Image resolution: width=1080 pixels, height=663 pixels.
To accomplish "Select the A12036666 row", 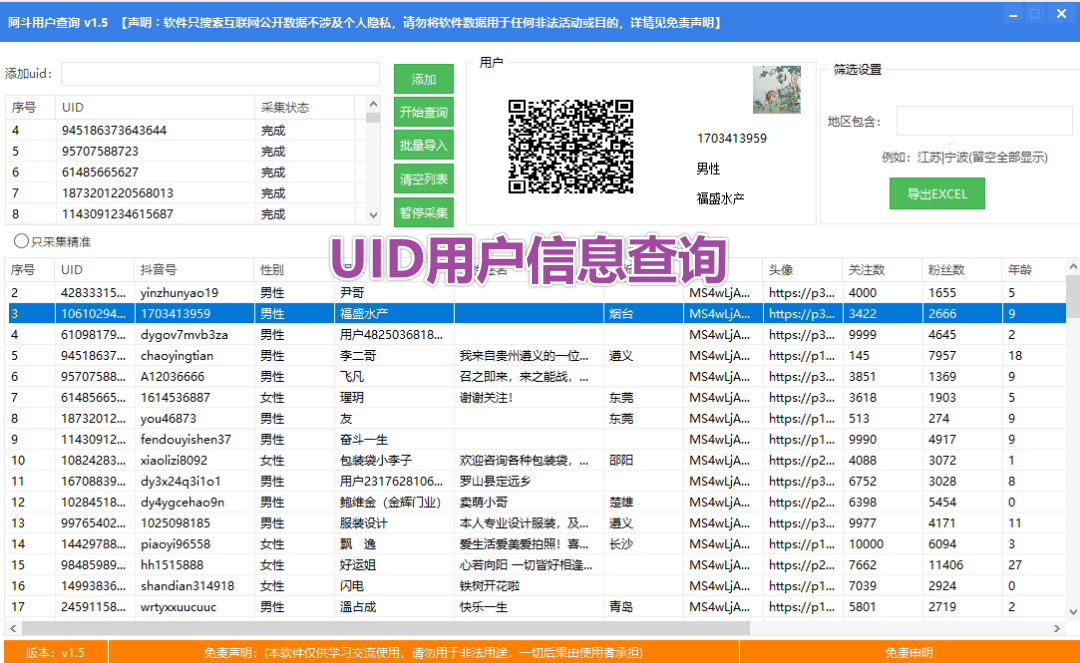I will [x=536, y=377].
